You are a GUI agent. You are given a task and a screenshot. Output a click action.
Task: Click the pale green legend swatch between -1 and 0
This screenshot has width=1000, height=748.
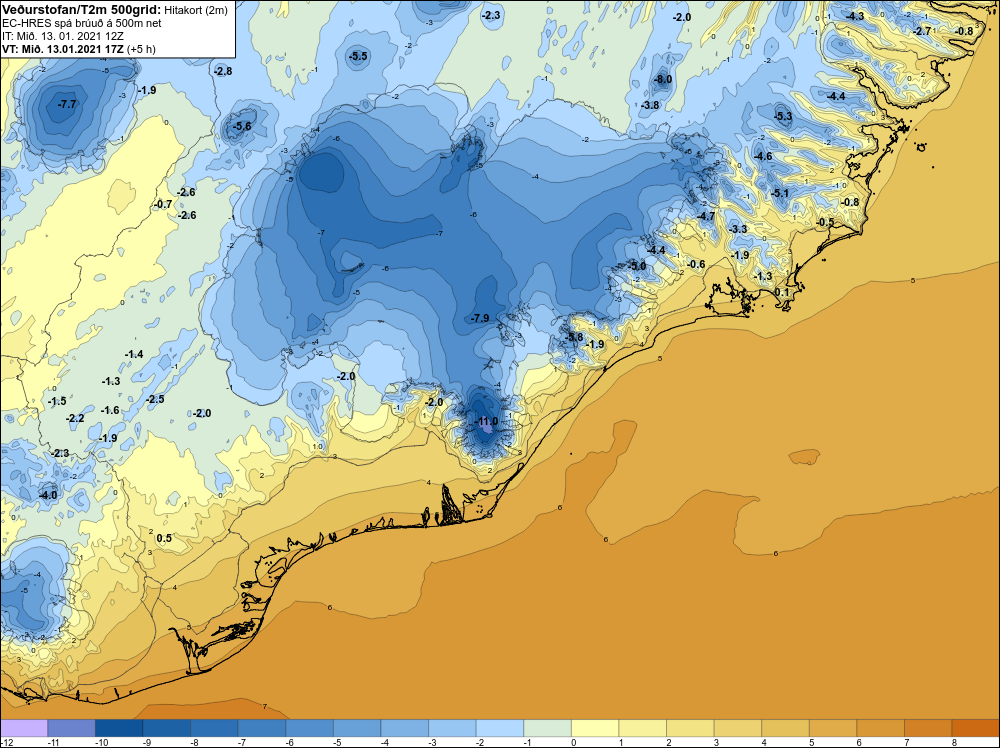click(x=547, y=728)
